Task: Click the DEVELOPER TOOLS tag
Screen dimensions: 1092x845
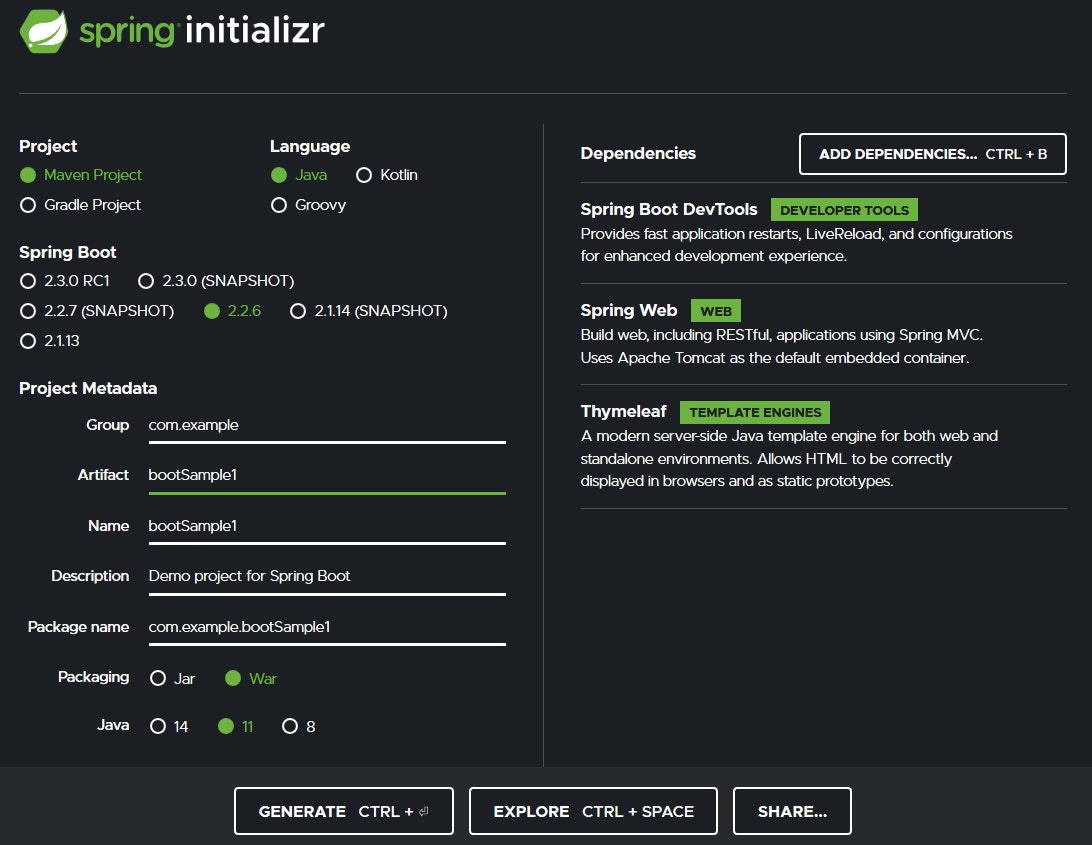Action: coord(844,210)
